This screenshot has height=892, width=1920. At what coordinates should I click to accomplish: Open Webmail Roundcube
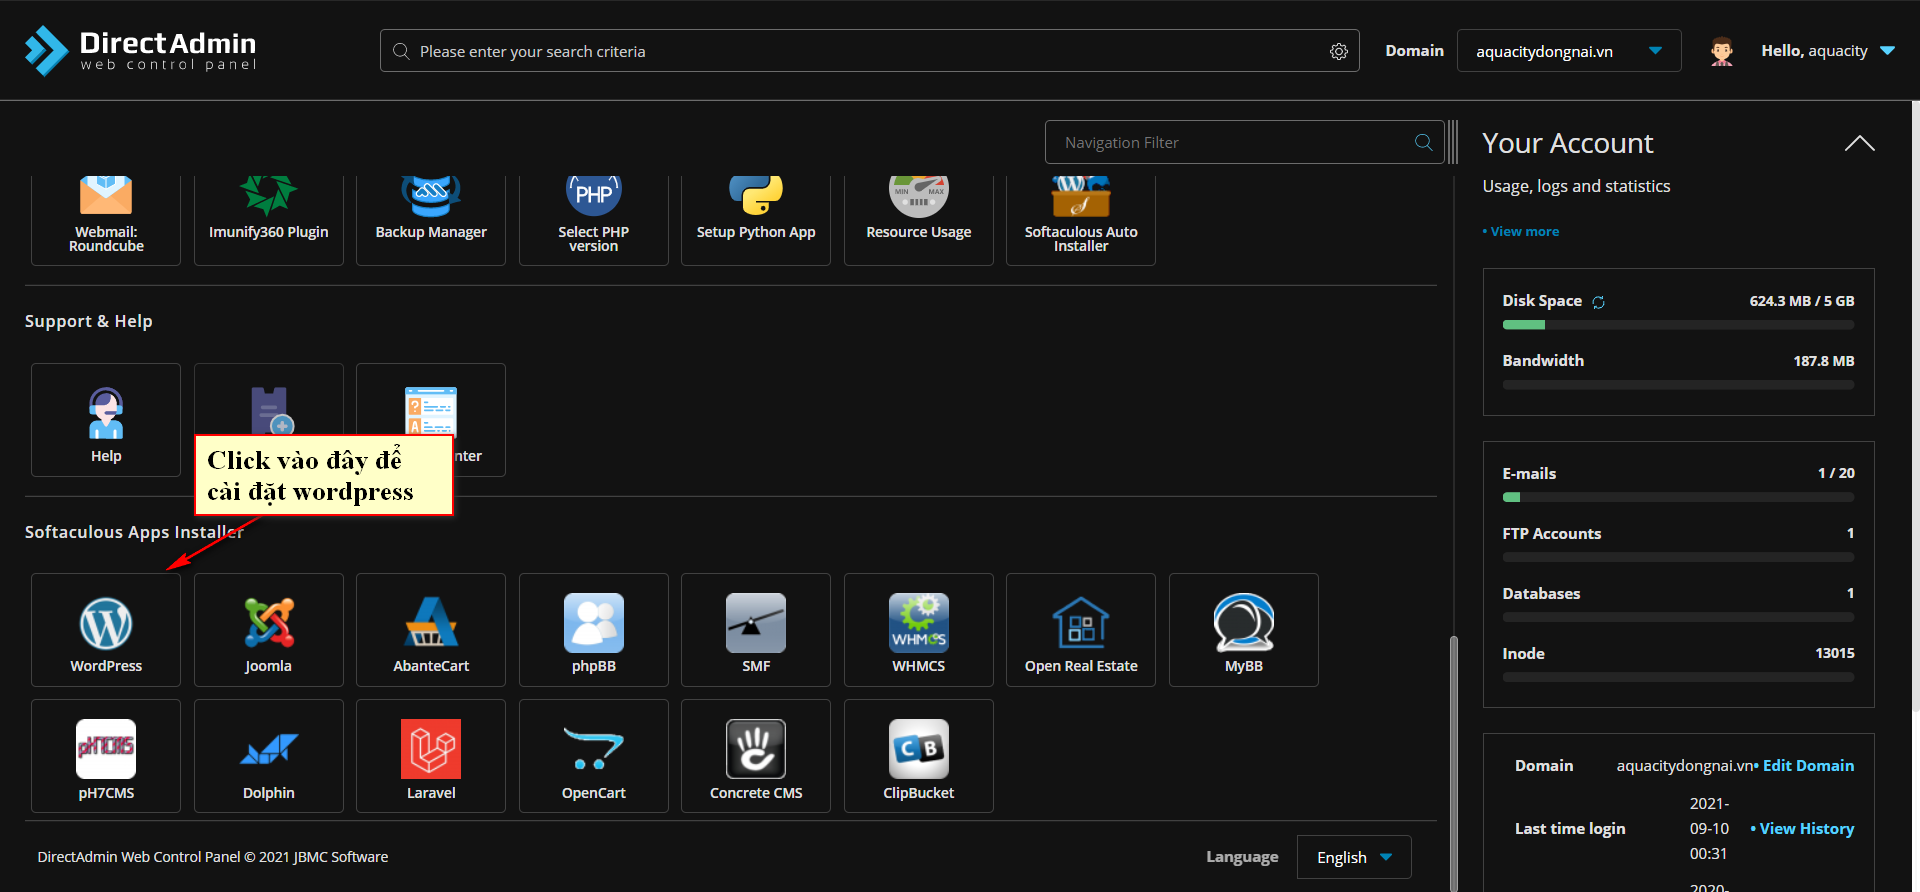[106, 220]
